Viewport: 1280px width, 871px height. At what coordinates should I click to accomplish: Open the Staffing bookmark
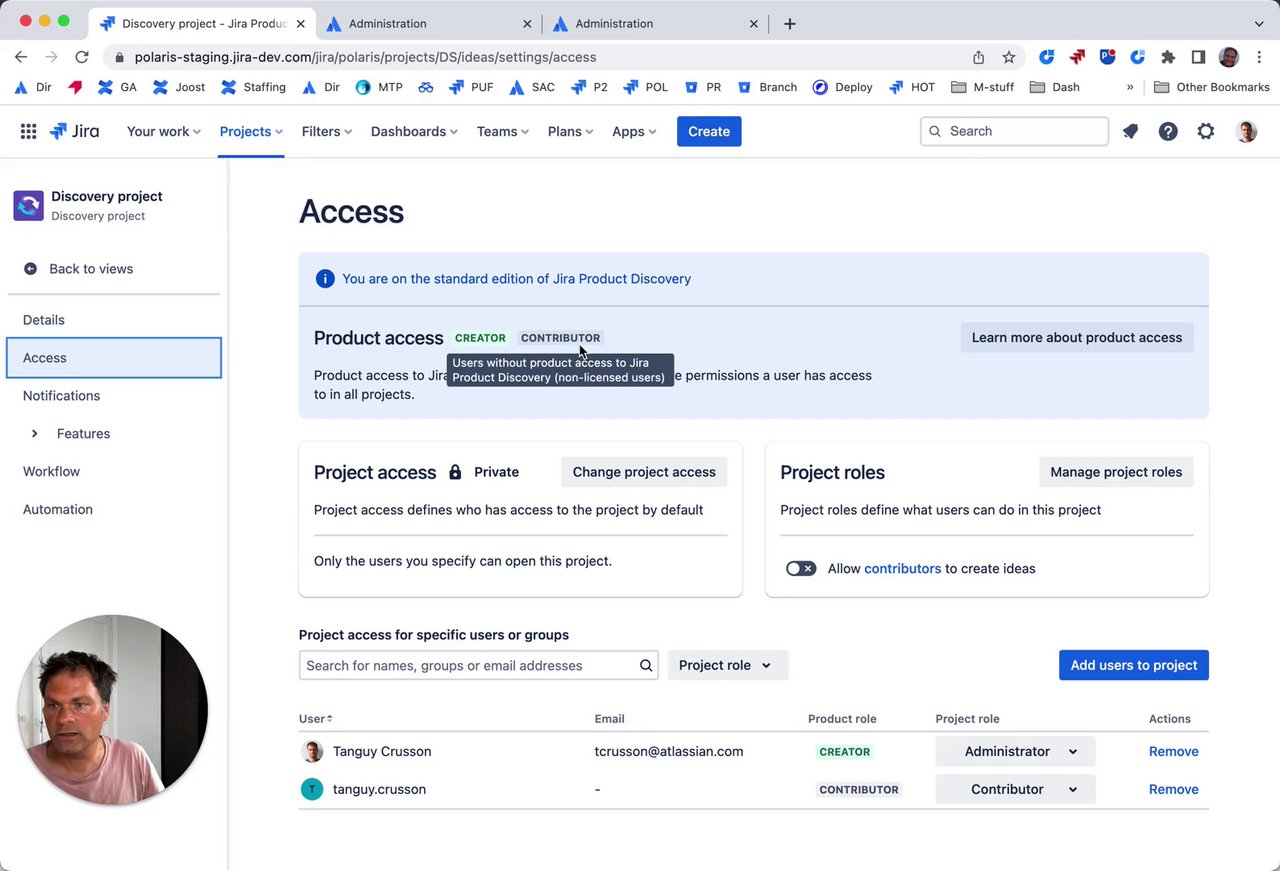pyautogui.click(x=253, y=87)
